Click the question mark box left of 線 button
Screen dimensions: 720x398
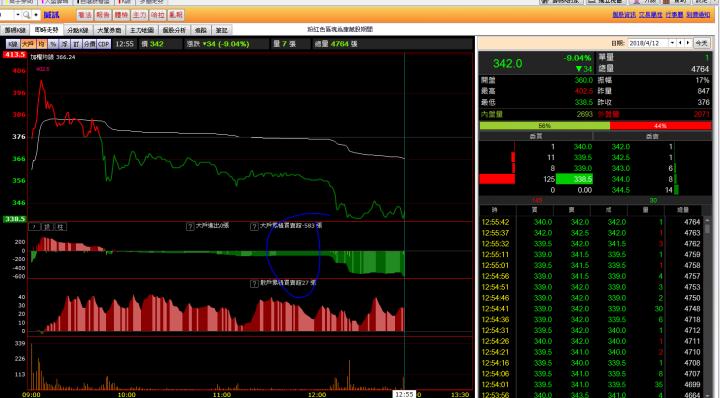coord(34,227)
